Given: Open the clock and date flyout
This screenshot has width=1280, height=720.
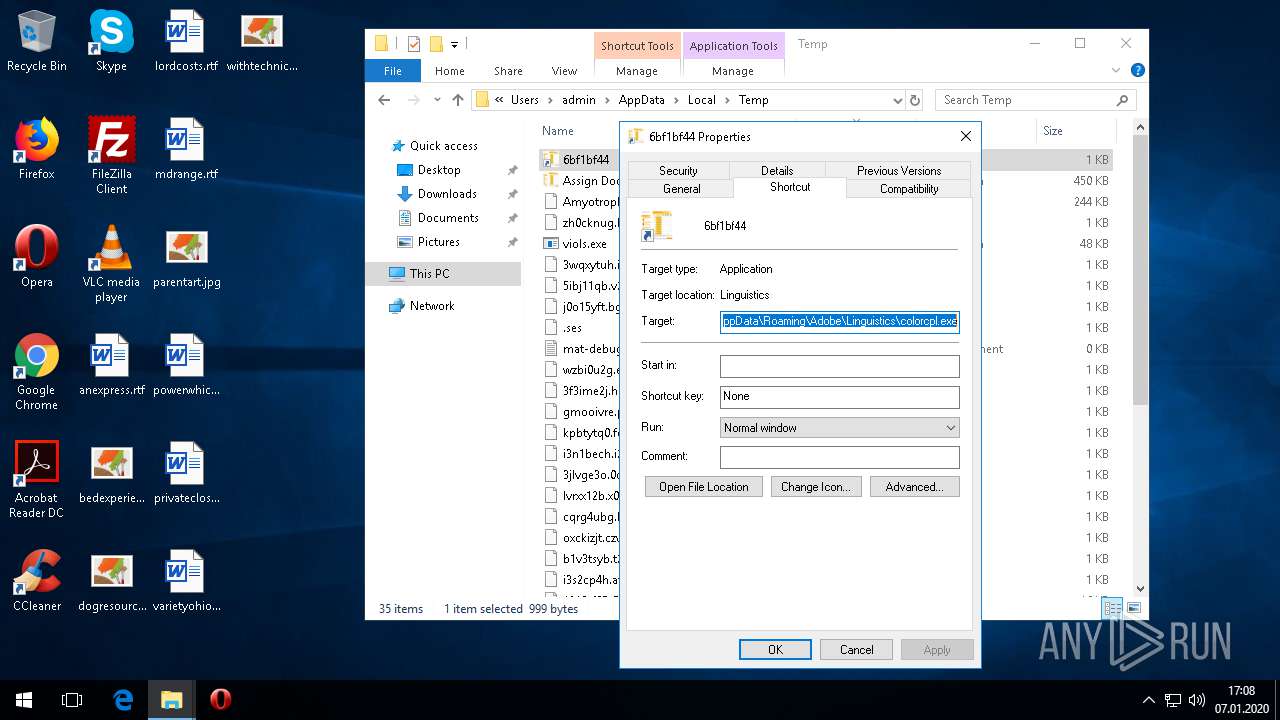Looking at the screenshot, I should (x=1241, y=700).
